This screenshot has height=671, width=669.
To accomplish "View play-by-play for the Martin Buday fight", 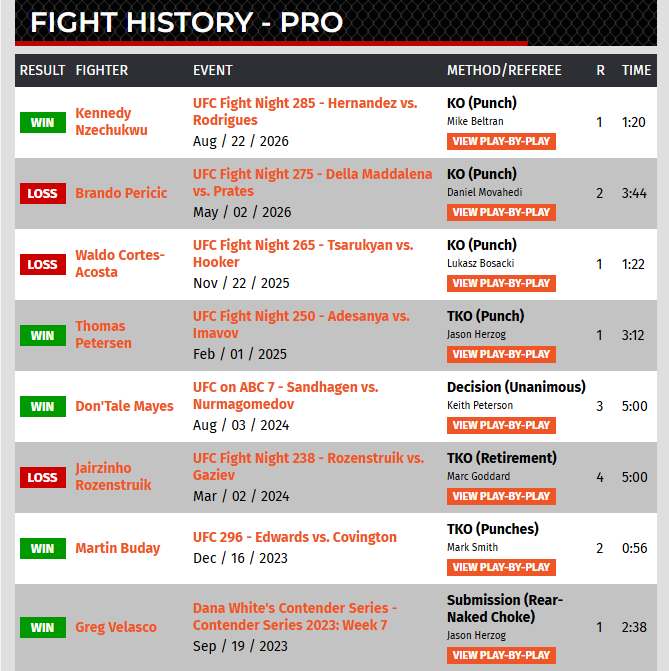I will tap(501, 567).
